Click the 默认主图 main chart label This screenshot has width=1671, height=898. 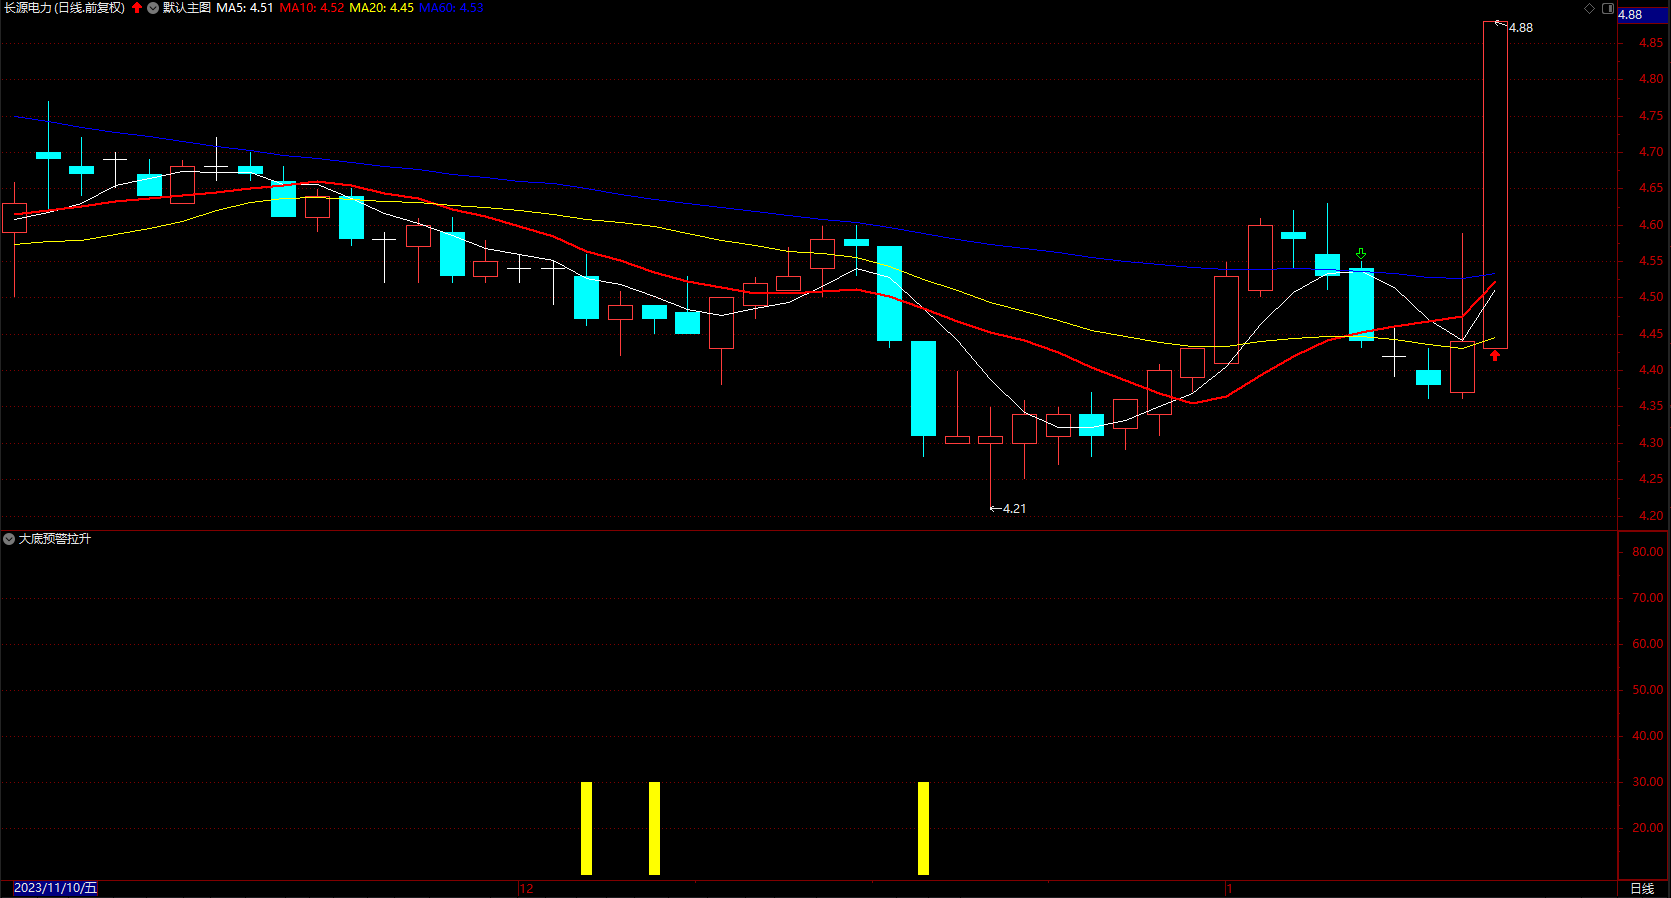point(187,8)
